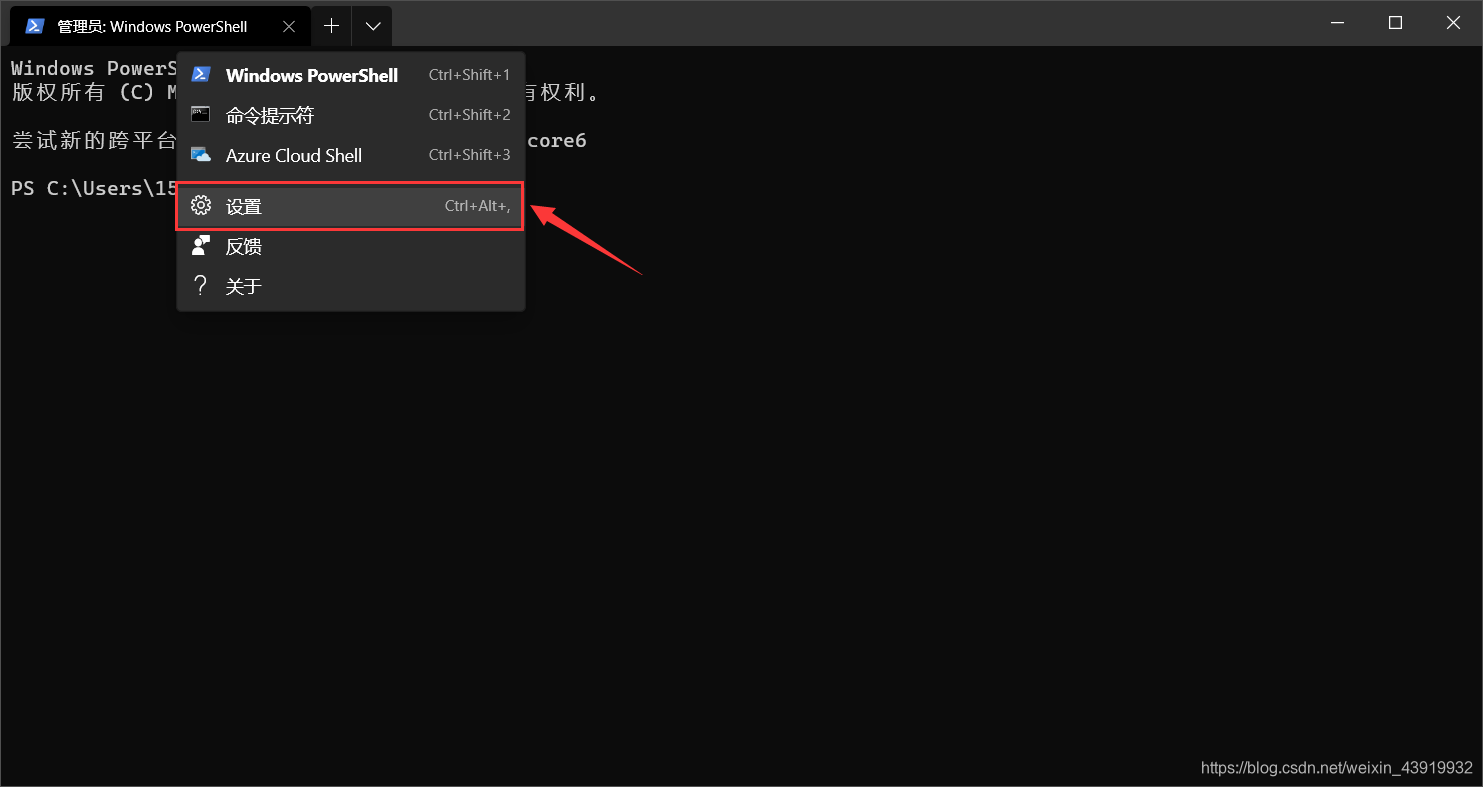Open 反馈 from the dropdown menu
The height and width of the screenshot is (787, 1483).
click(x=351, y=246)
